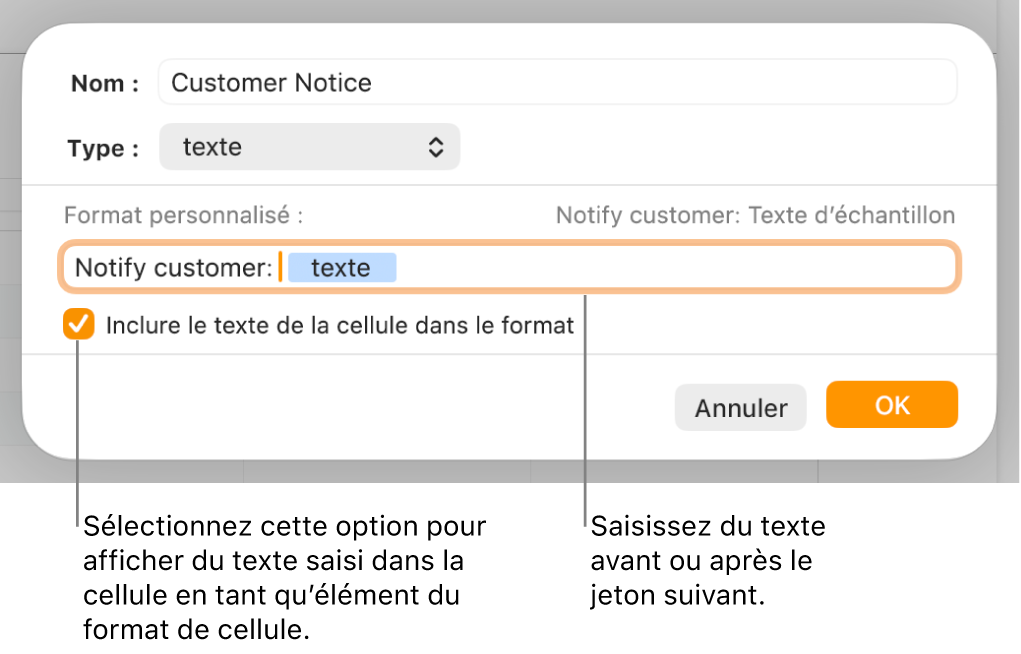Click Annuler to cancel the format
Screen dimensions: 1021x654
740,407
